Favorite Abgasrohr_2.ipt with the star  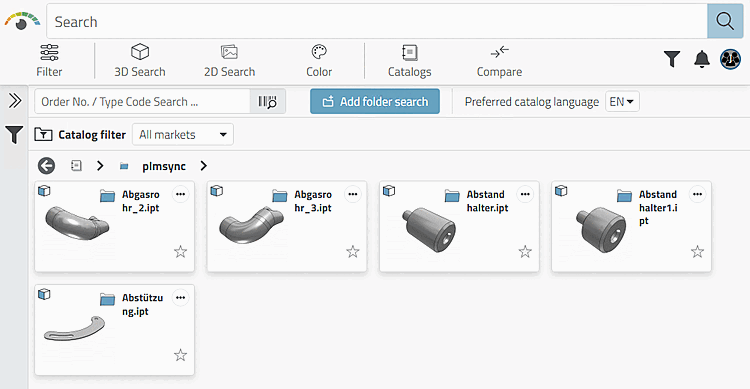click(180, 252)
